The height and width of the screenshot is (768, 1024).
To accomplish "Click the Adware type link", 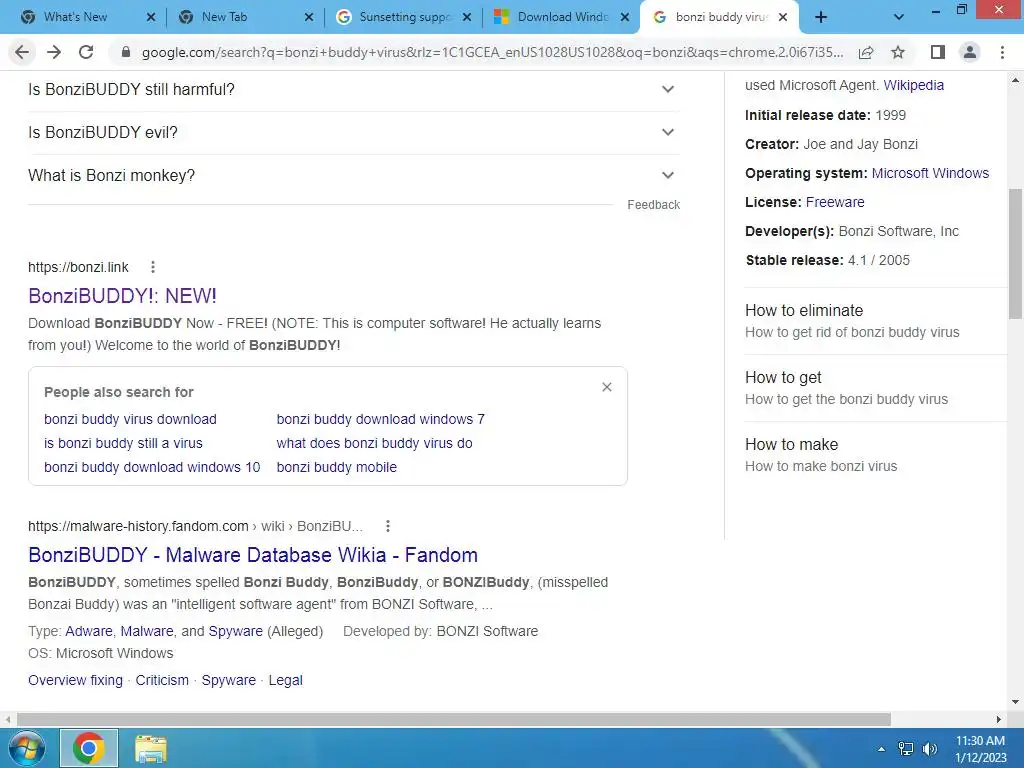I will (x=89, y=632).
